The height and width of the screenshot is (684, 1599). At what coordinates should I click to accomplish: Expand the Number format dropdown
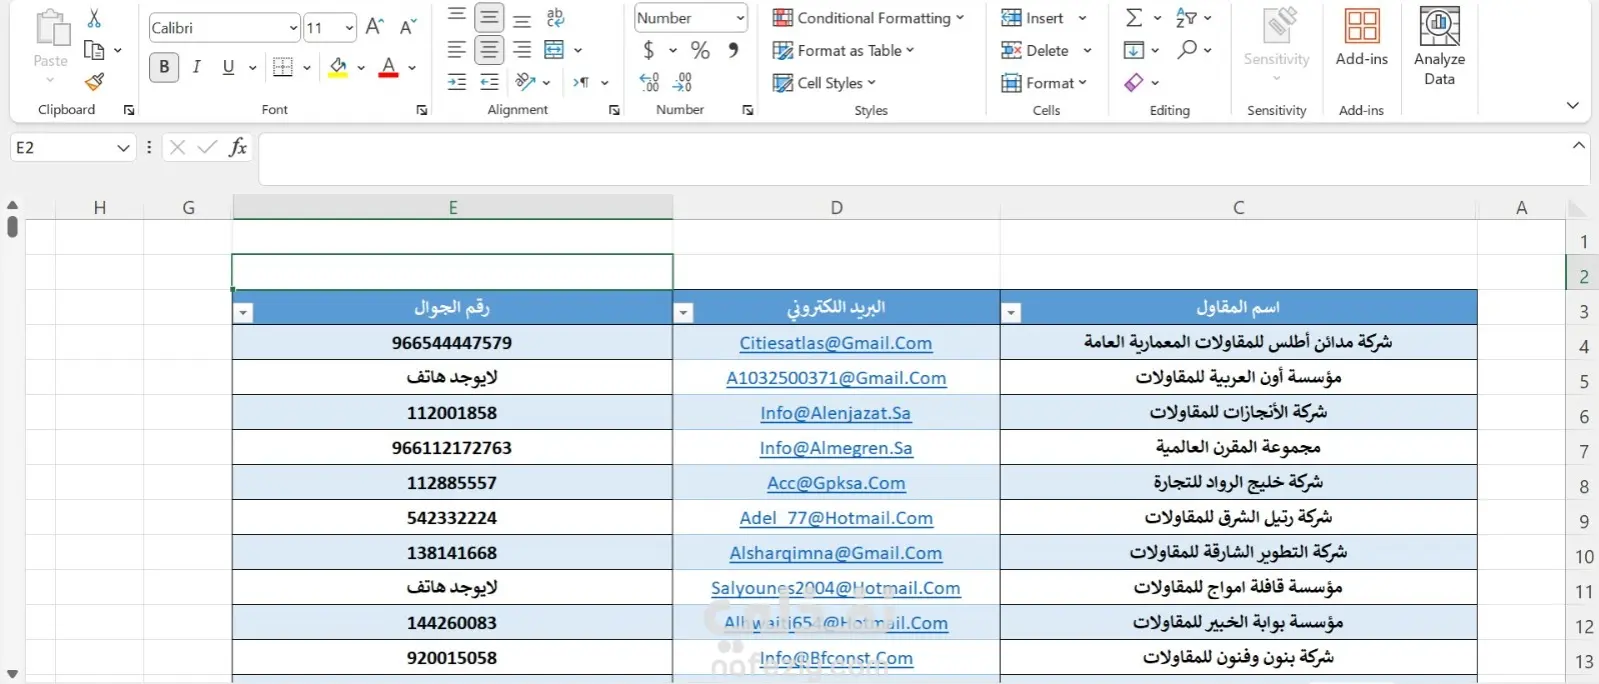[x=740, y=18]
